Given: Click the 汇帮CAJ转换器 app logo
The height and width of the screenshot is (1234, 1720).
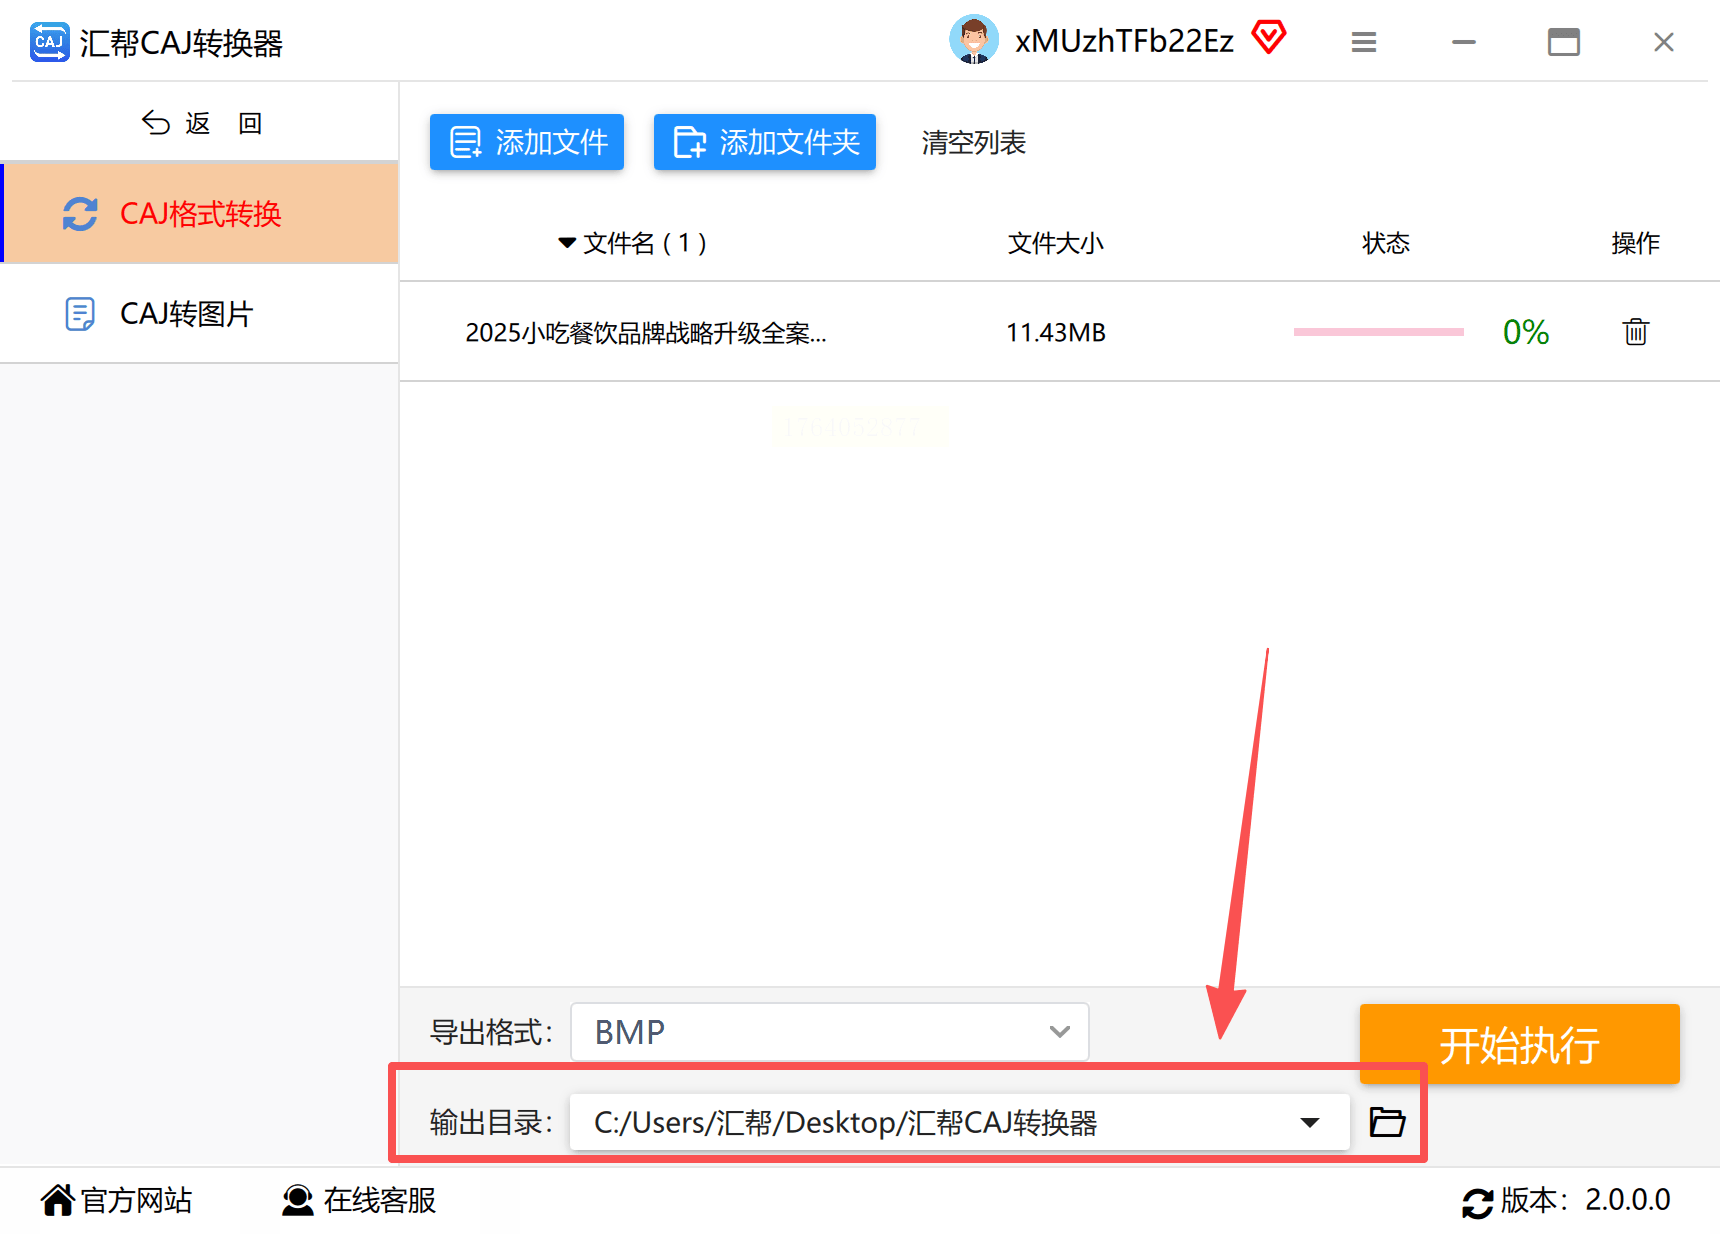Looking at the screenshot, I should [48, 42].
